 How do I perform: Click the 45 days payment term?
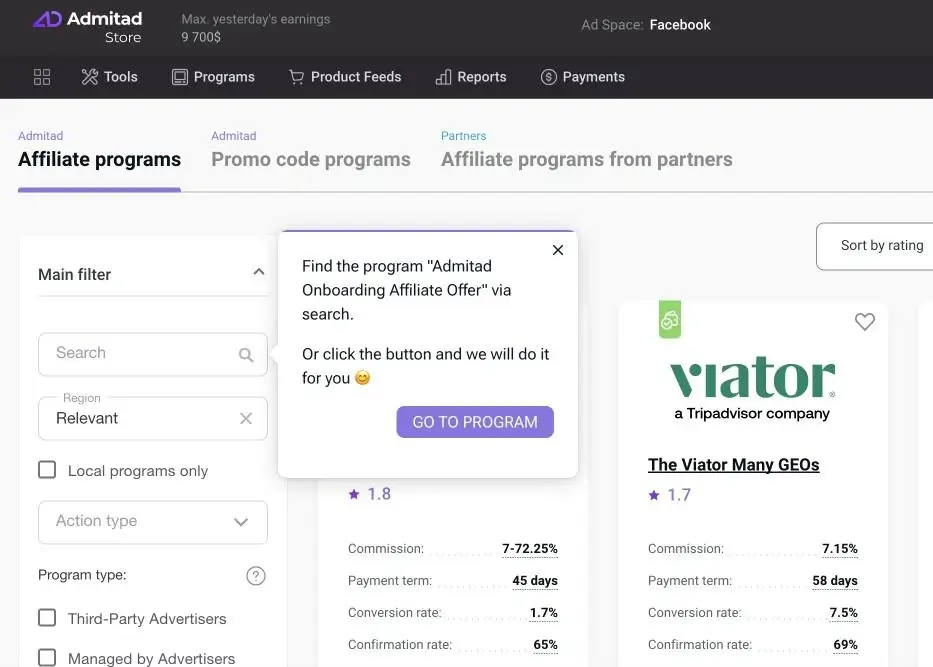pos(535,581)
